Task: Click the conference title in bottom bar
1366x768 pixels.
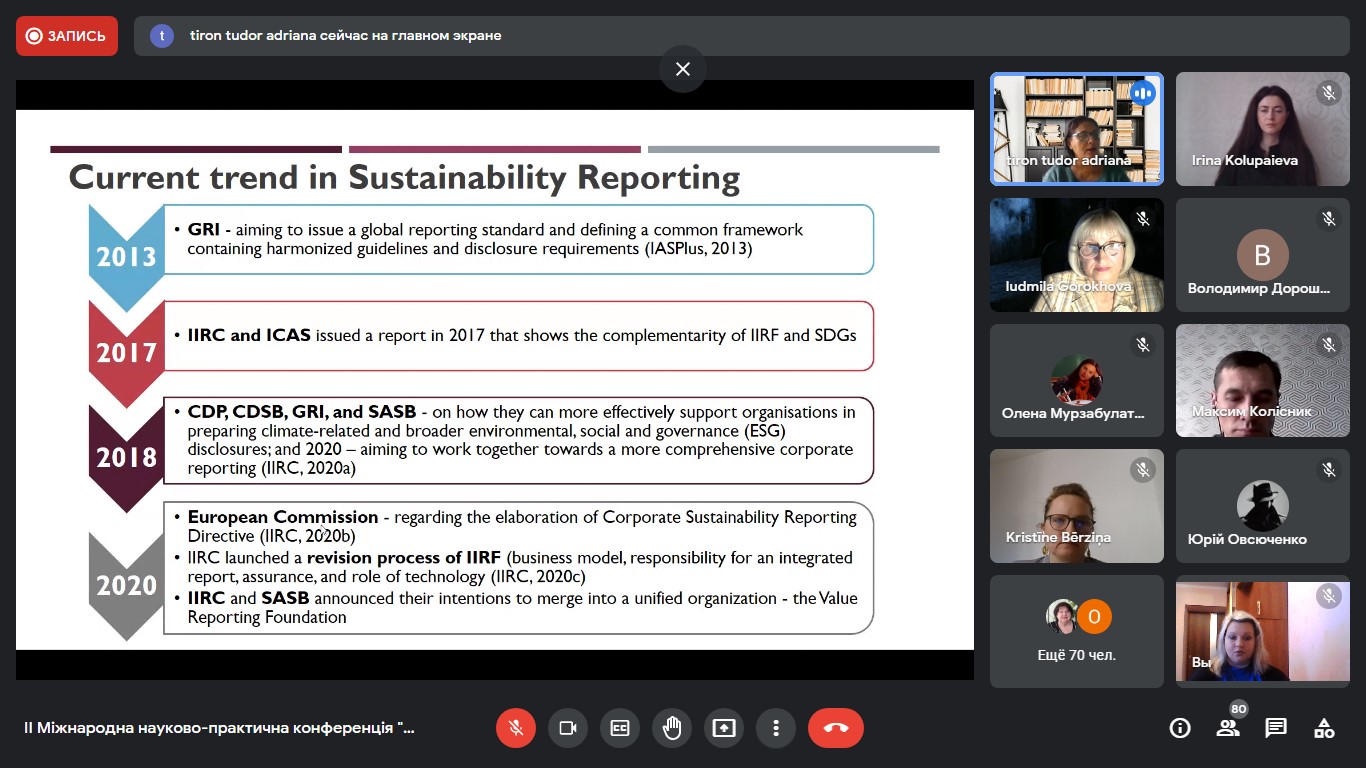Action: tap(219, 728)
